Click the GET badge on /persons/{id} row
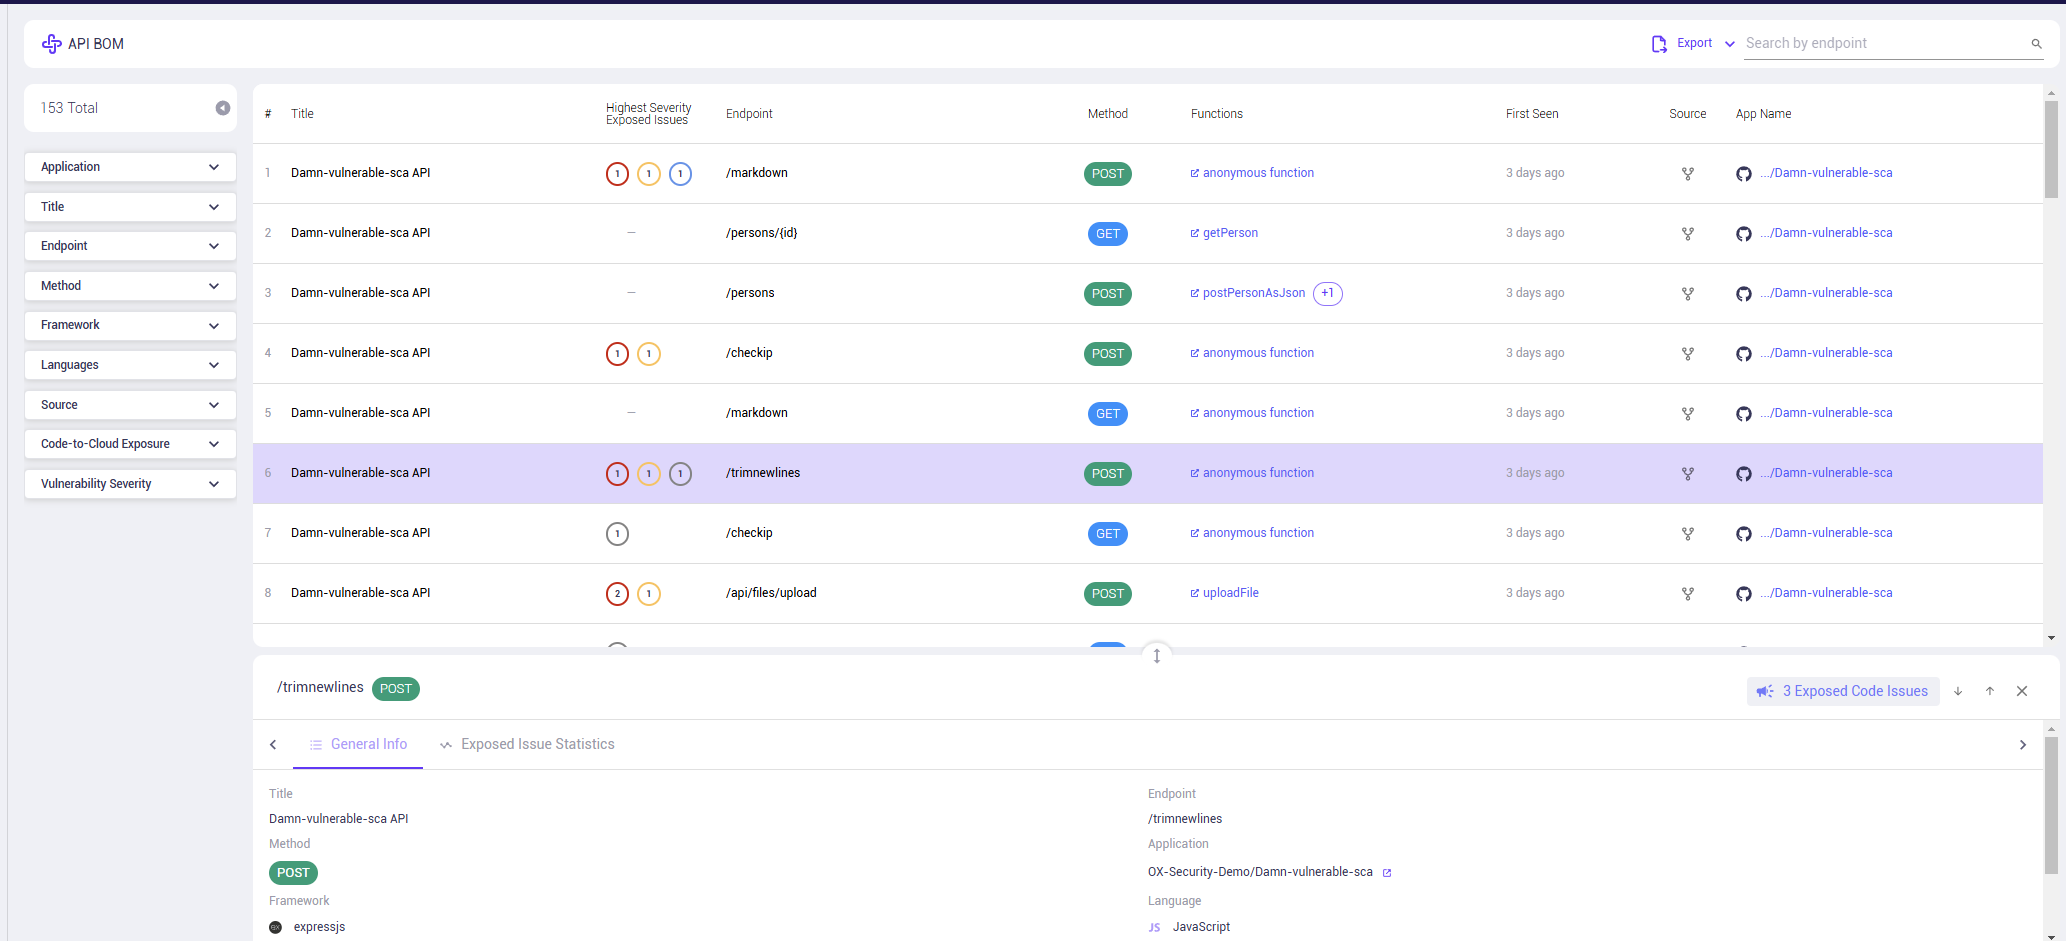Image resolution: width=2066 pixels, height=941 pixels. tap(1108, 234)
